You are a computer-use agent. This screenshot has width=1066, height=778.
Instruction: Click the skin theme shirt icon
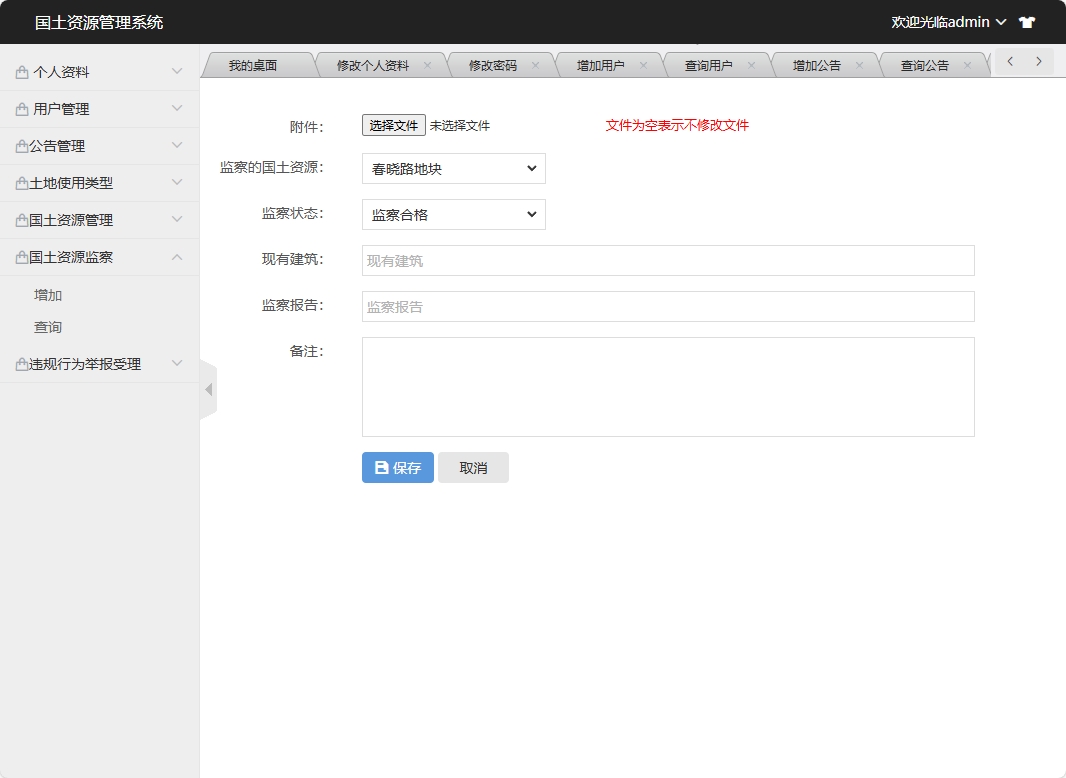point(1027,22)
